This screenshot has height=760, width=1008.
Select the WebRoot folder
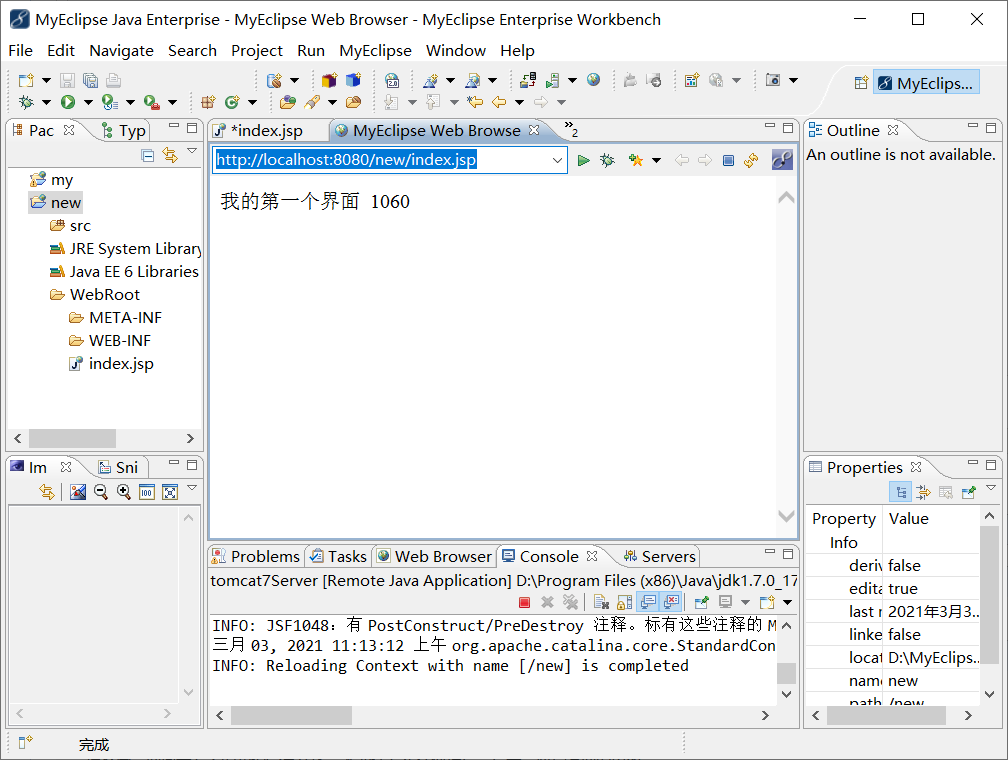(x=94, y=294)
